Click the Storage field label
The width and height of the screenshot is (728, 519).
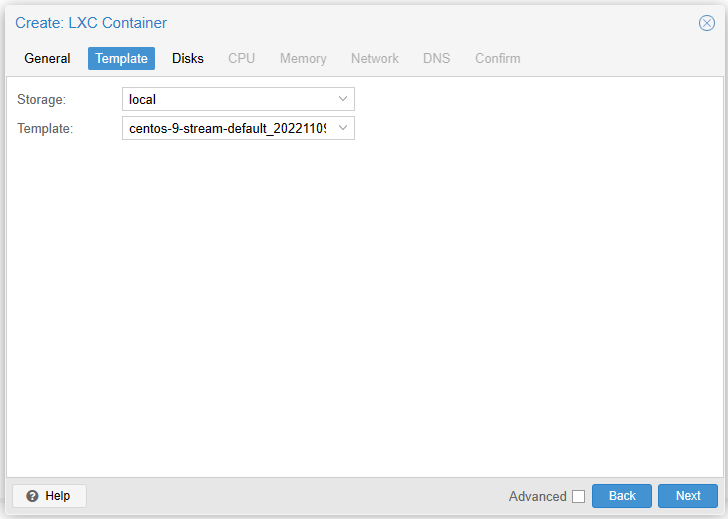(41, 99)
